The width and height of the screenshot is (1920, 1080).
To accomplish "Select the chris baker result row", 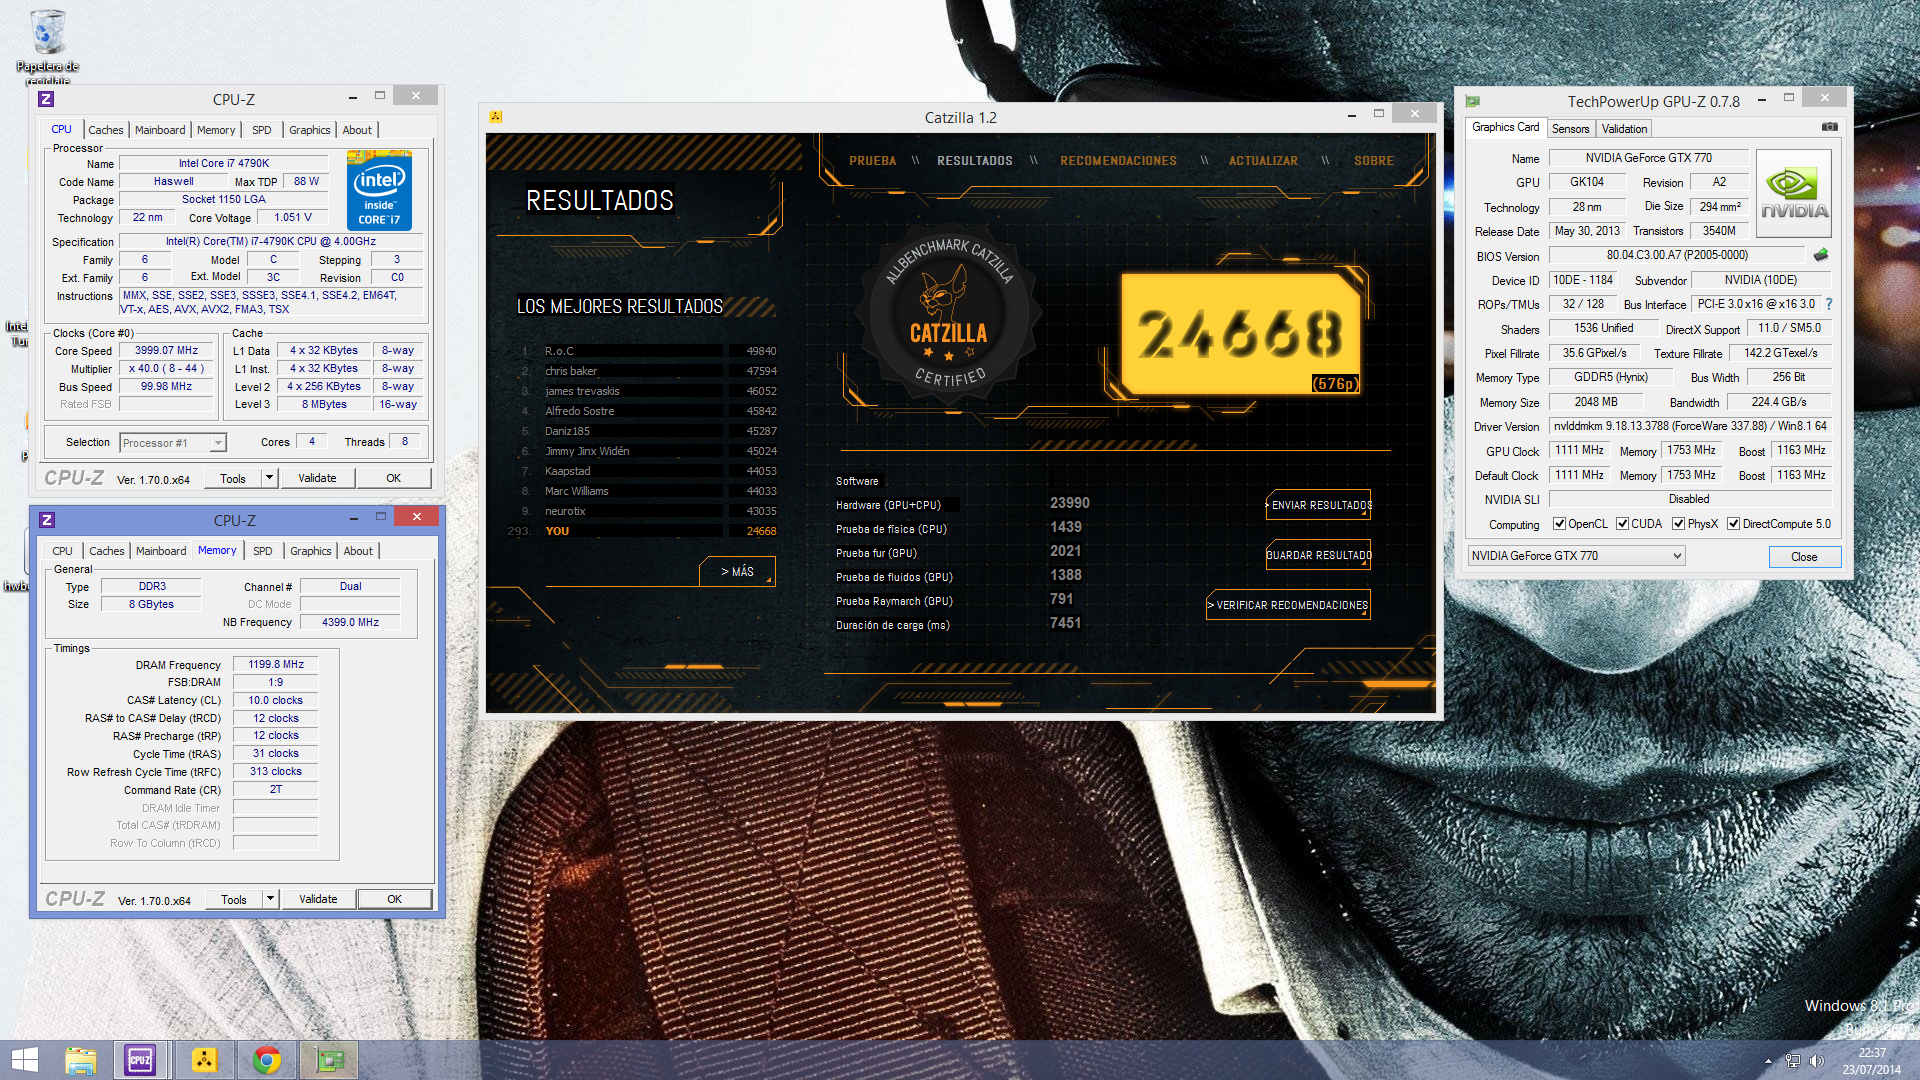I will [647, 371].
